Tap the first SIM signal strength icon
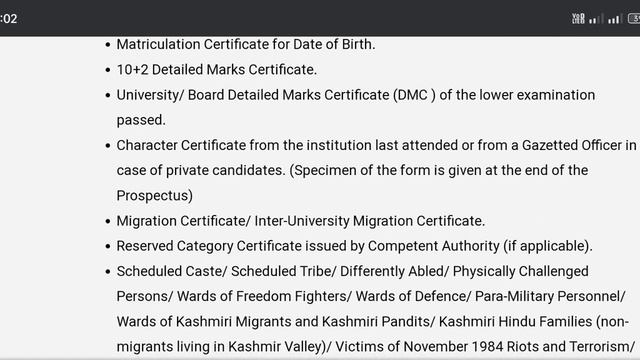Viewport: 640px width, 360px height. coord(596,18)
